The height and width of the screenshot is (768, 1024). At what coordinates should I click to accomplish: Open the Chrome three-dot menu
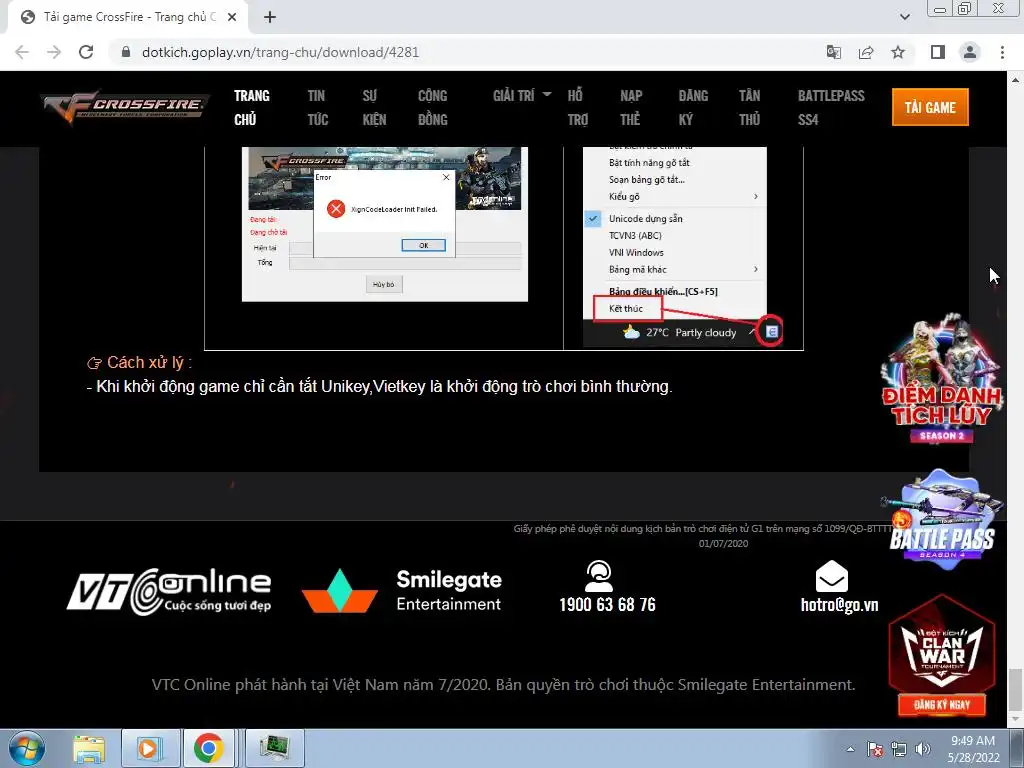[1002, 52]
